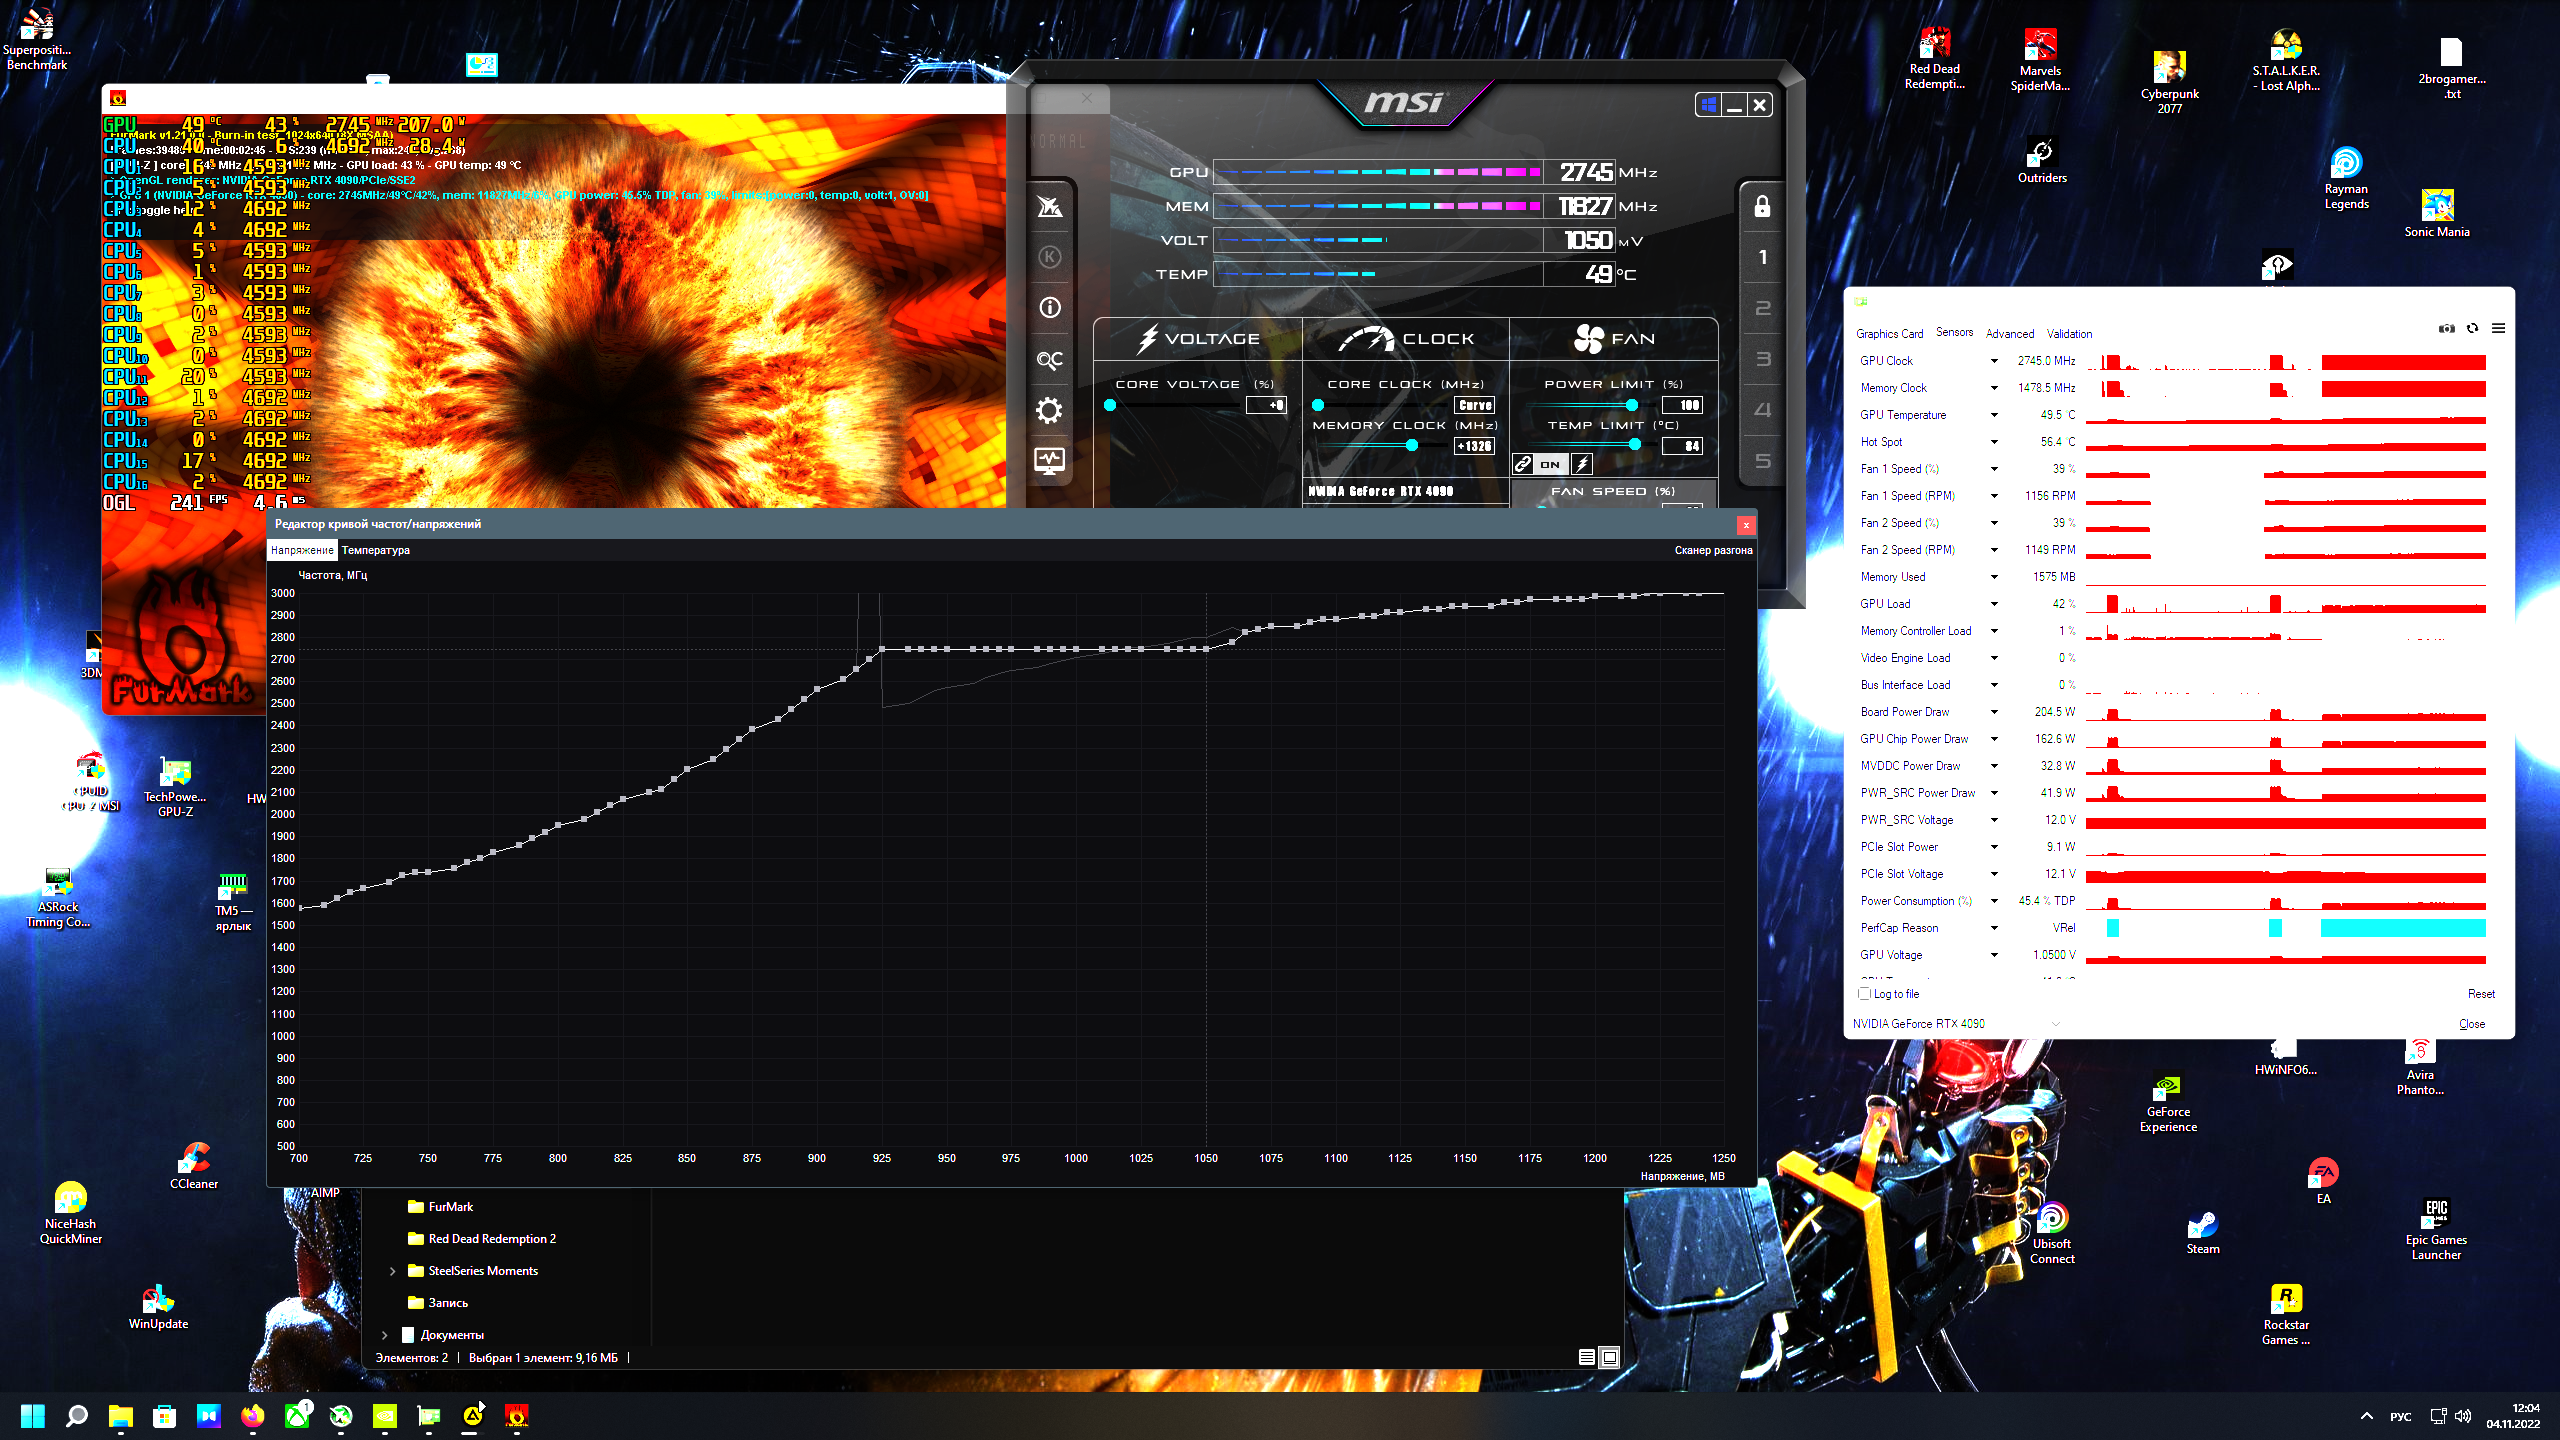The height and width of the screenshot is (1440, 2560).
Task: Toggle the profile lock icon
Action: click(x=1762, y=206)
